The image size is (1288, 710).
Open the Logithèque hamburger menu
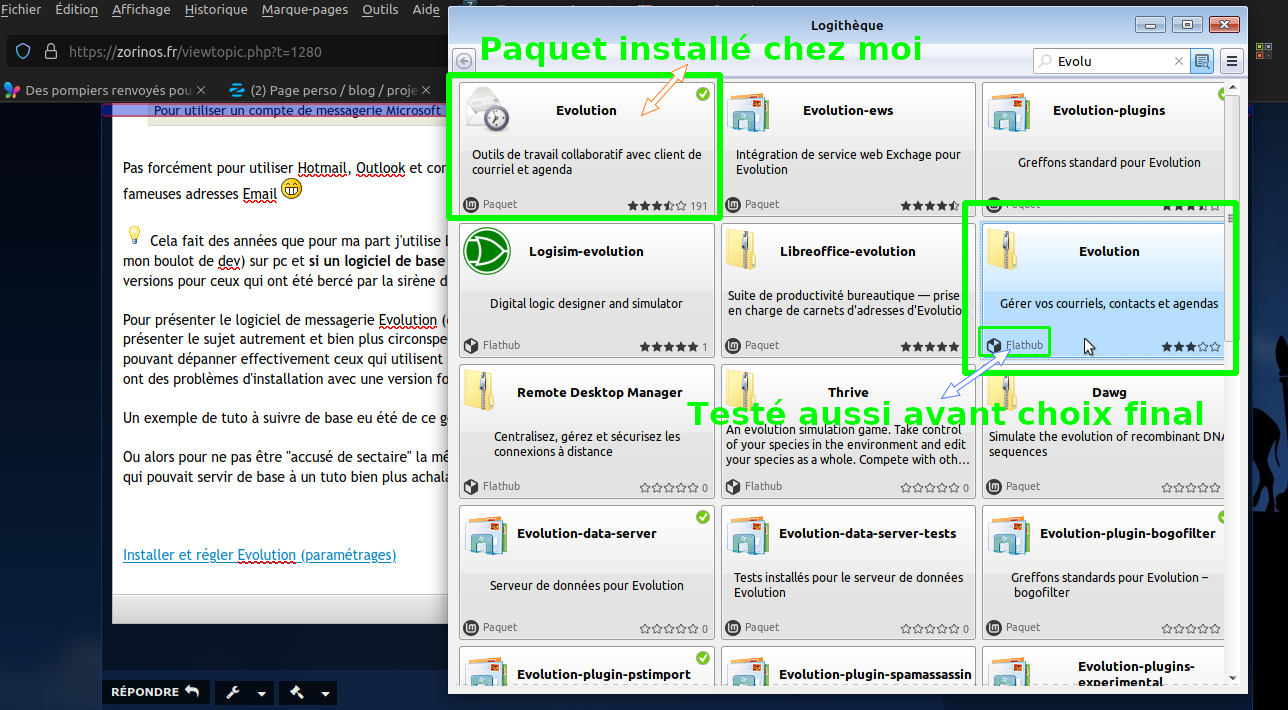coord(1232,61)
